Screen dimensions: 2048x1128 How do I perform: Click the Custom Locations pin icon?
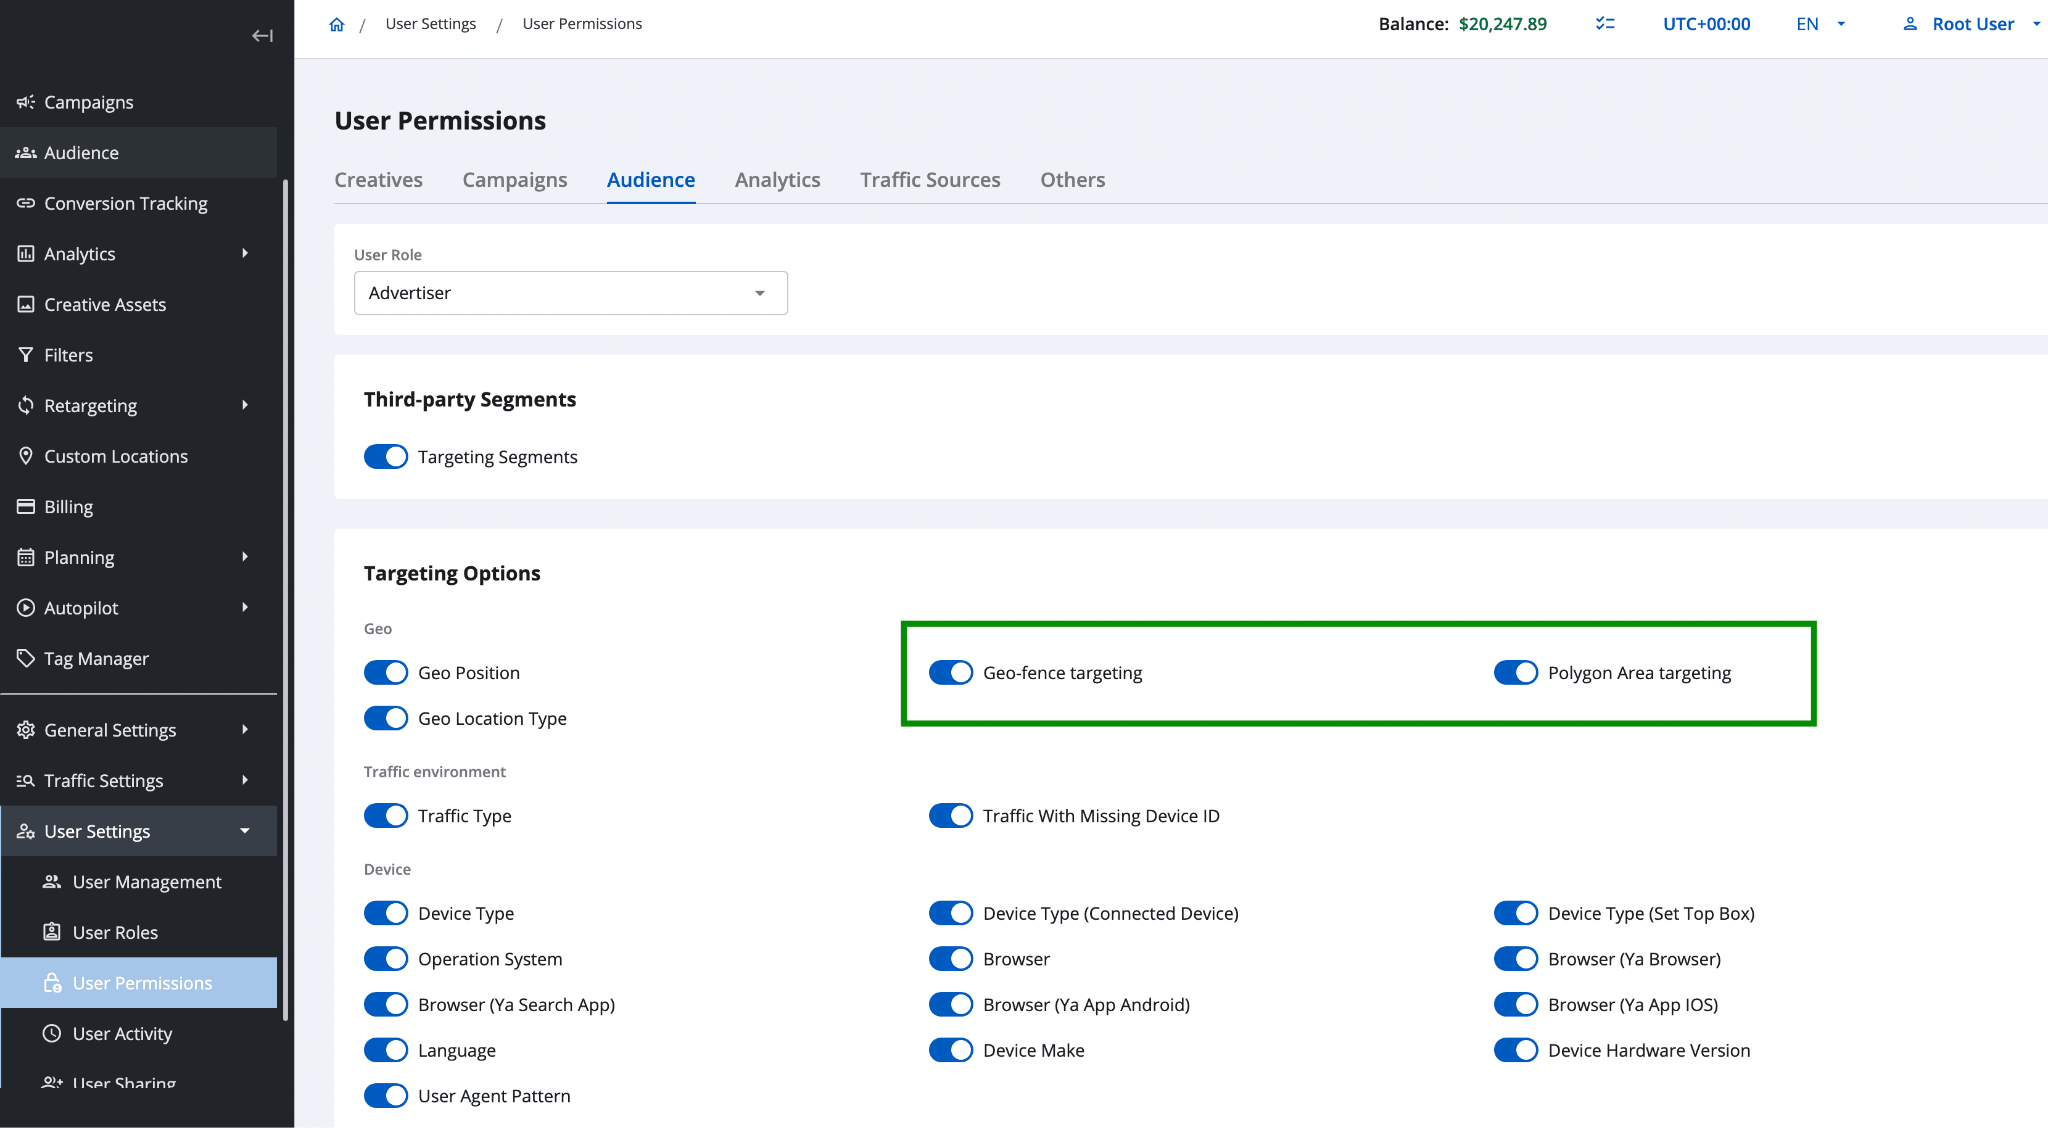(26, 456)
